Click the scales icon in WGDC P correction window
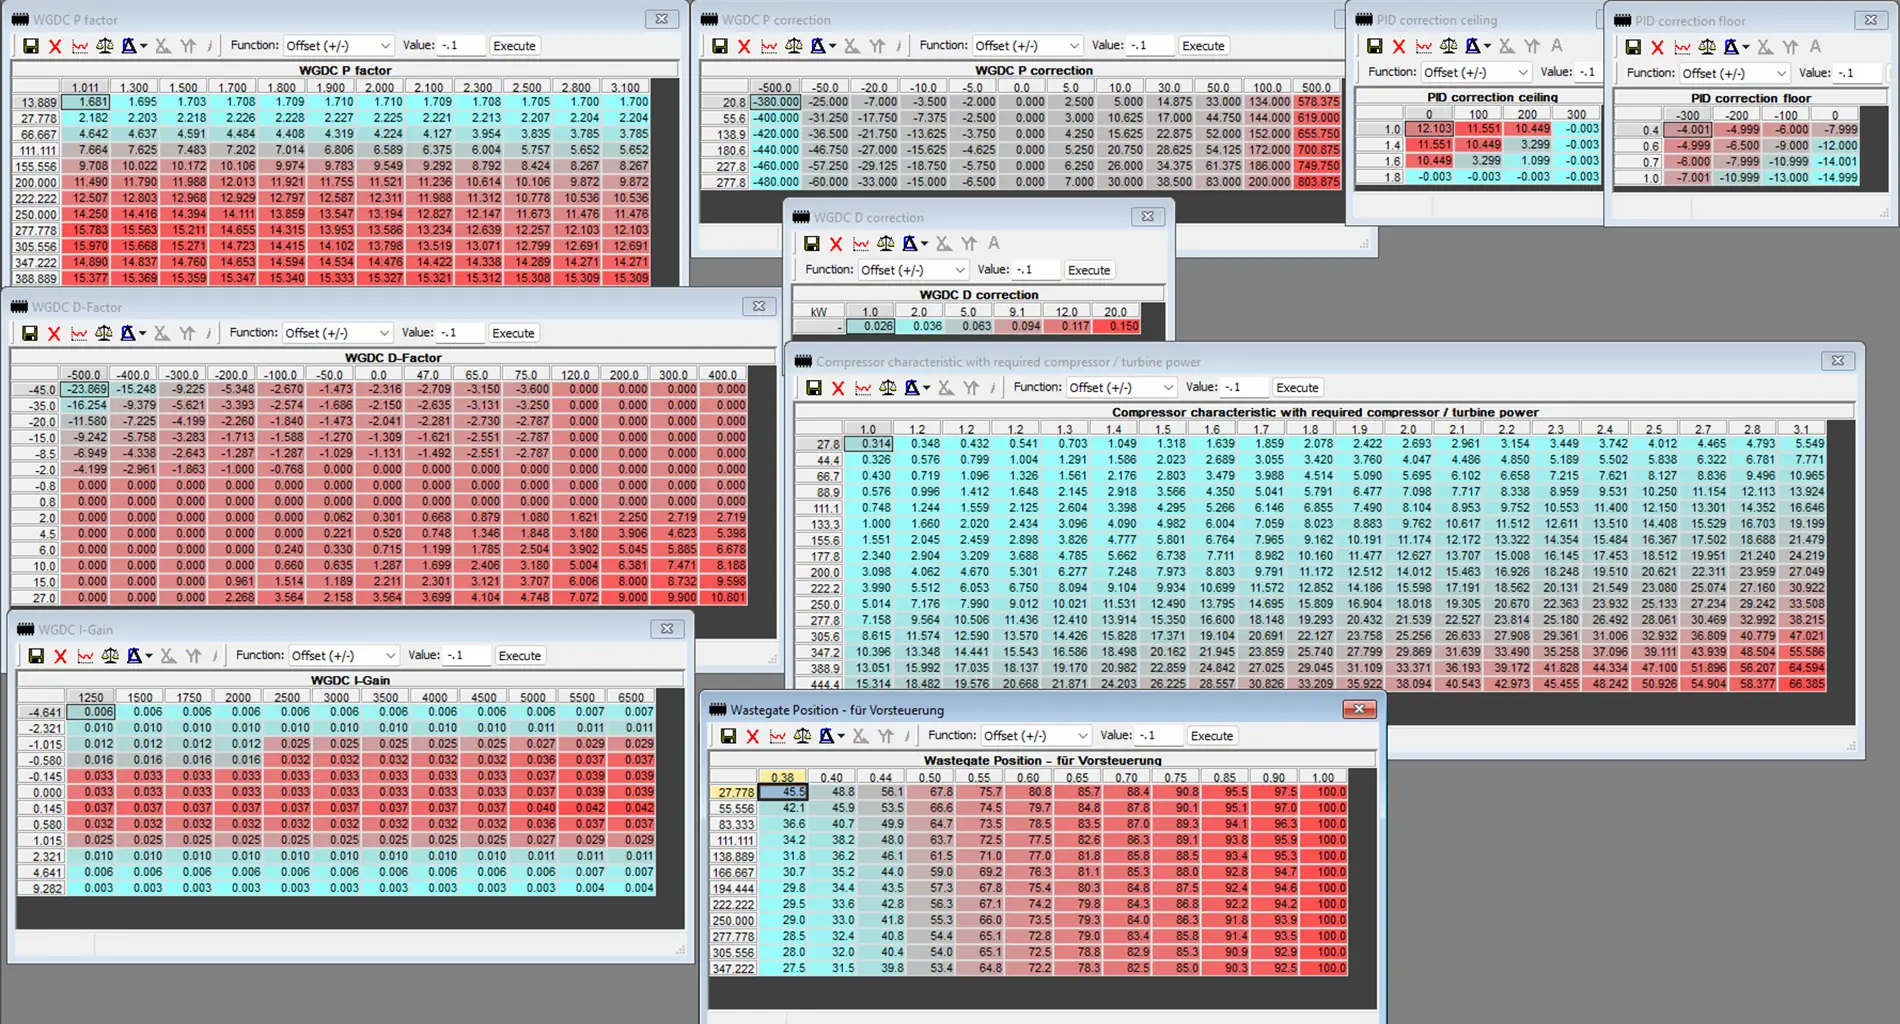The image size is (1900, 1024). click(793, 46)
